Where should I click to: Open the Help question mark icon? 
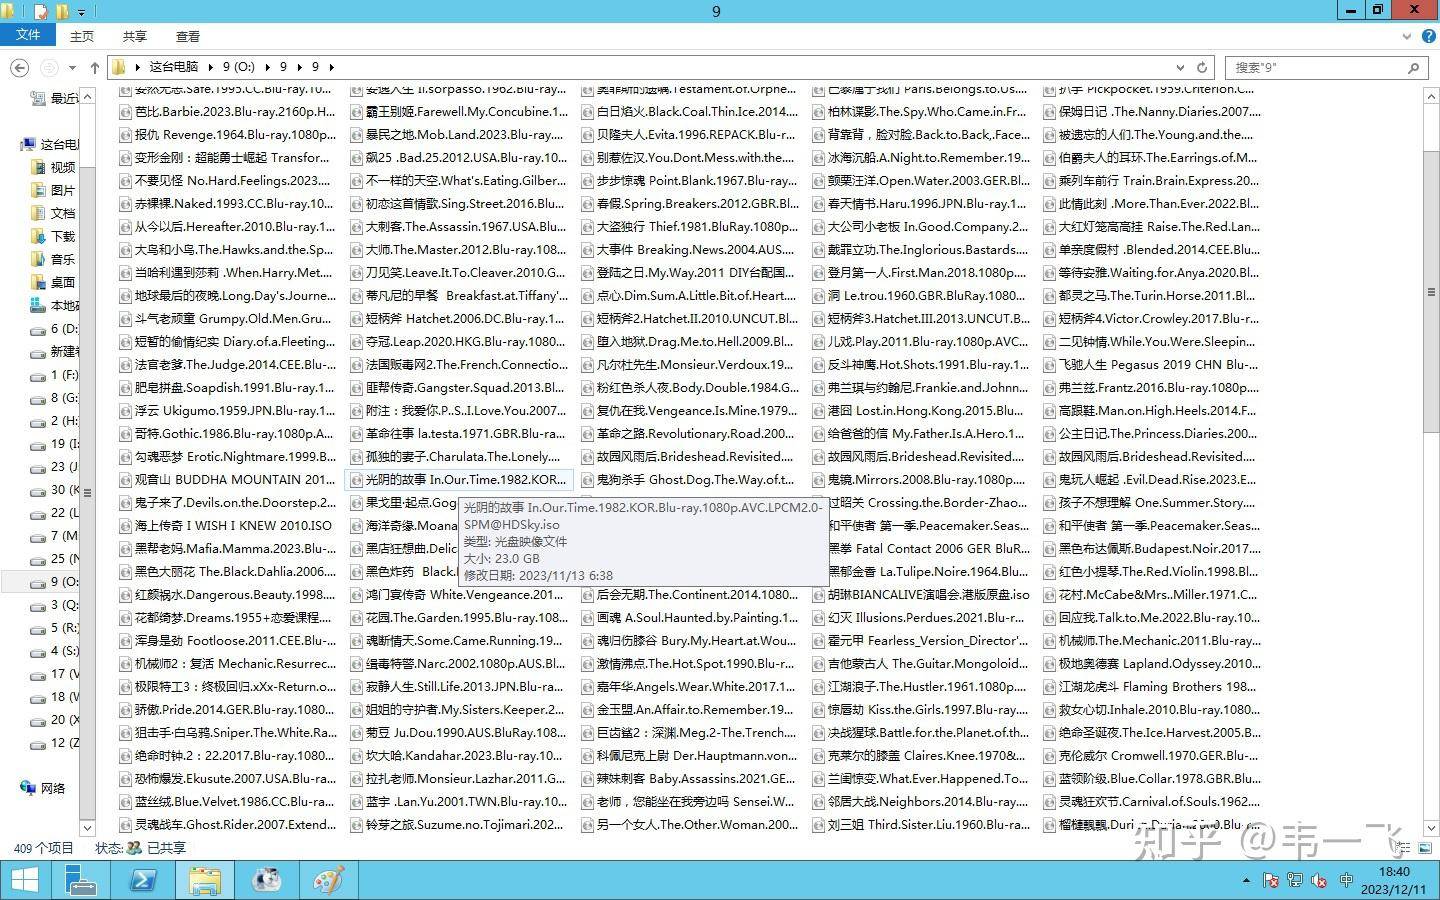[x=1428, y=35]
